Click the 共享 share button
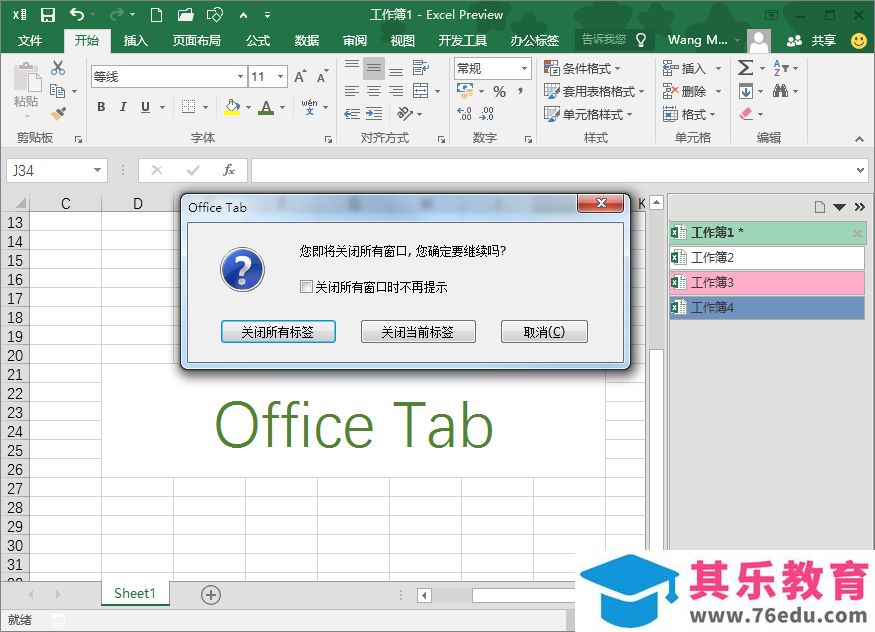This screenshot has width=875, height=632. coord(811,40)
